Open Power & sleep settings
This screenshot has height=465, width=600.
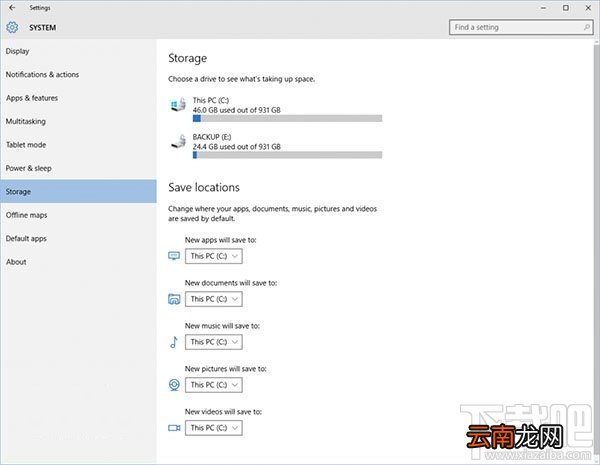78,168
